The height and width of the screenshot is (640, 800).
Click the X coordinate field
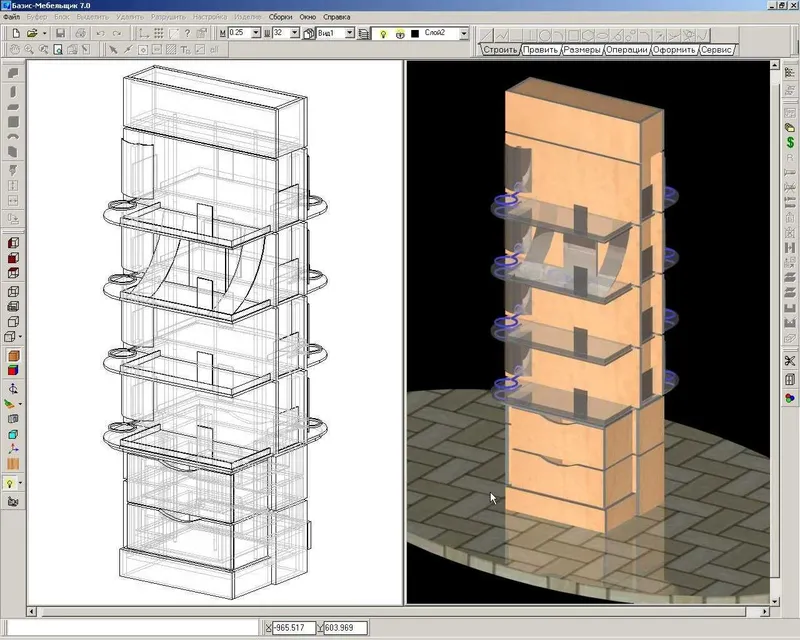tap(294, 628)
